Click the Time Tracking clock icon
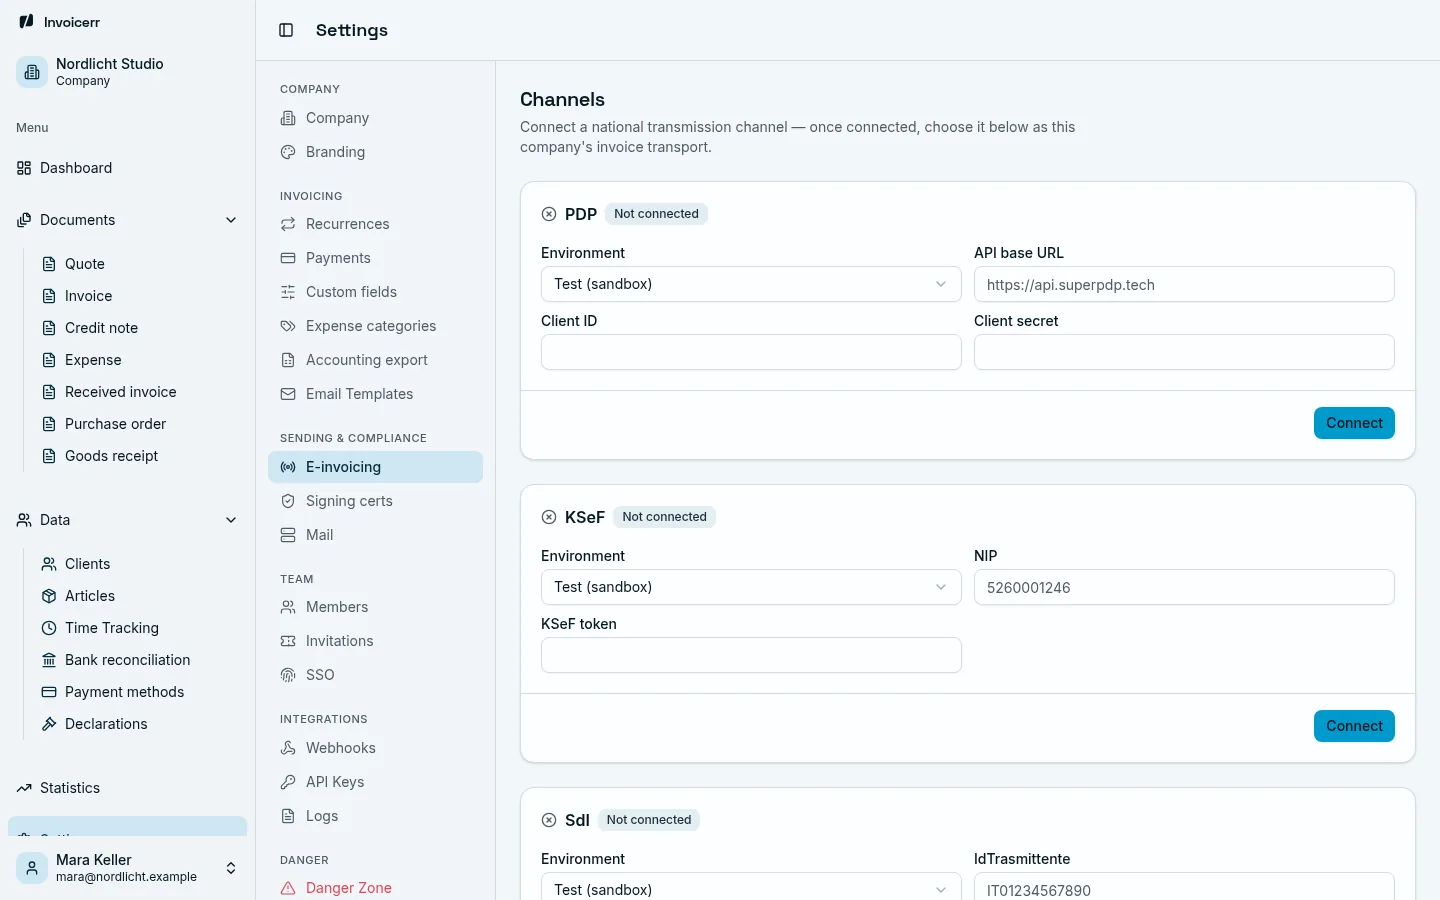Viewport: 1440px width, 900px height. (x=49, y=628)
